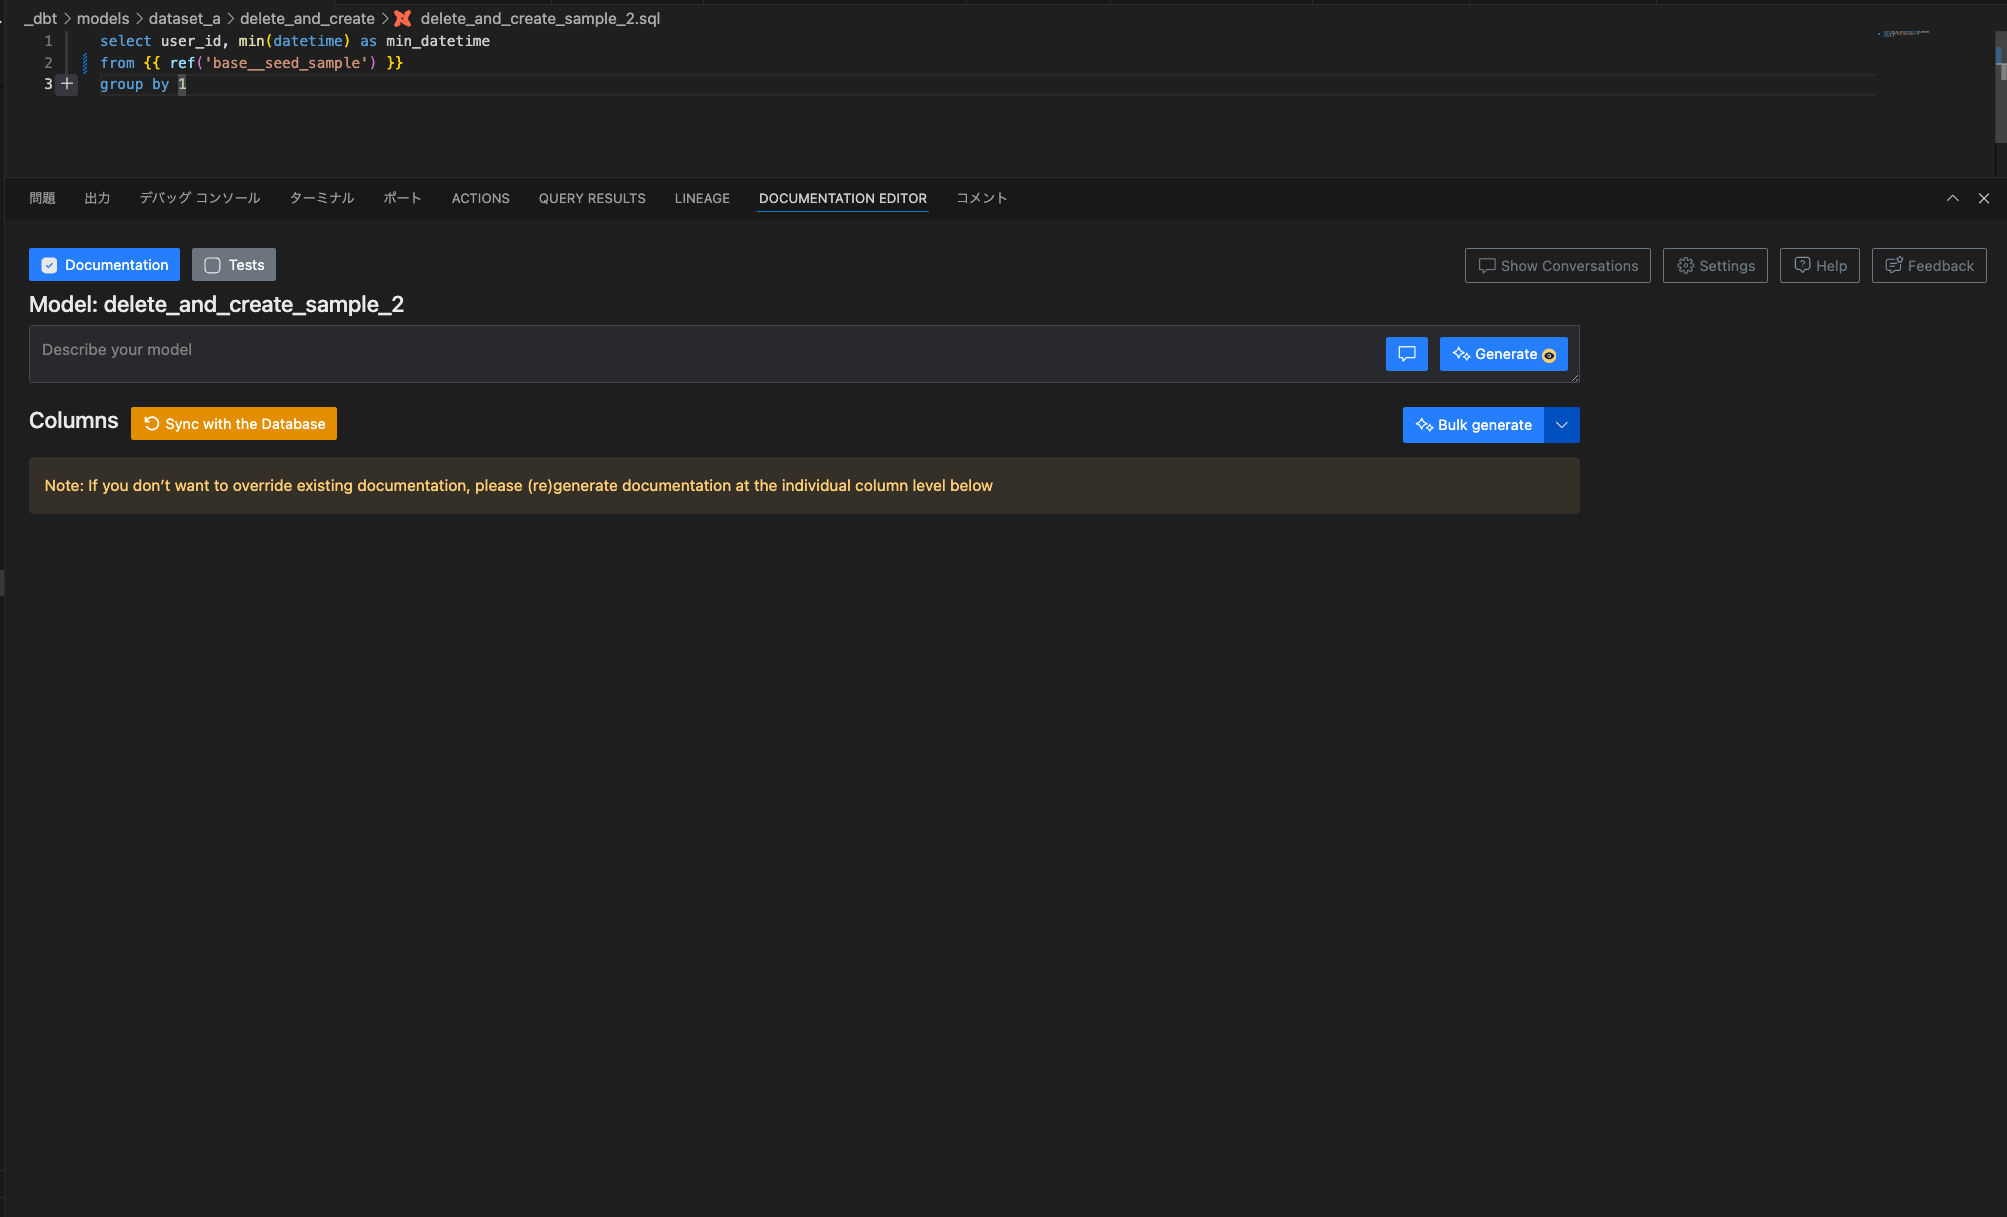Maximize the panel with the up chevron
The width and height of the screenshot is (2007, 1217).
pos(1952,198)
